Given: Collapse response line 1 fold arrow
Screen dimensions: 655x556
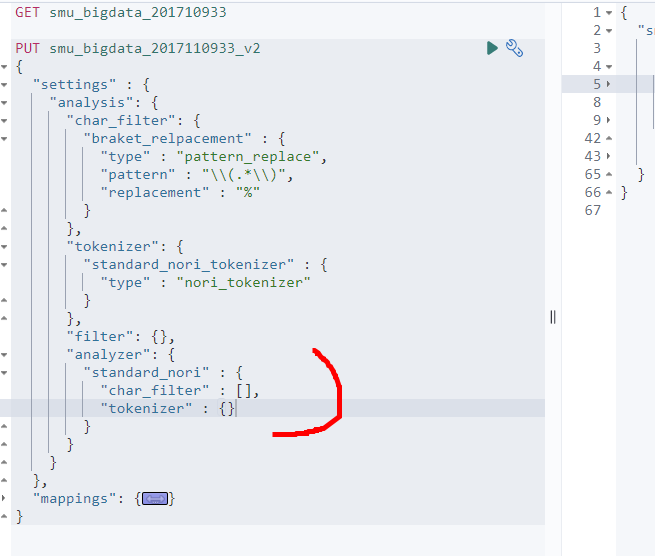Looking at the screenshot, I should [x=609, y=13].
